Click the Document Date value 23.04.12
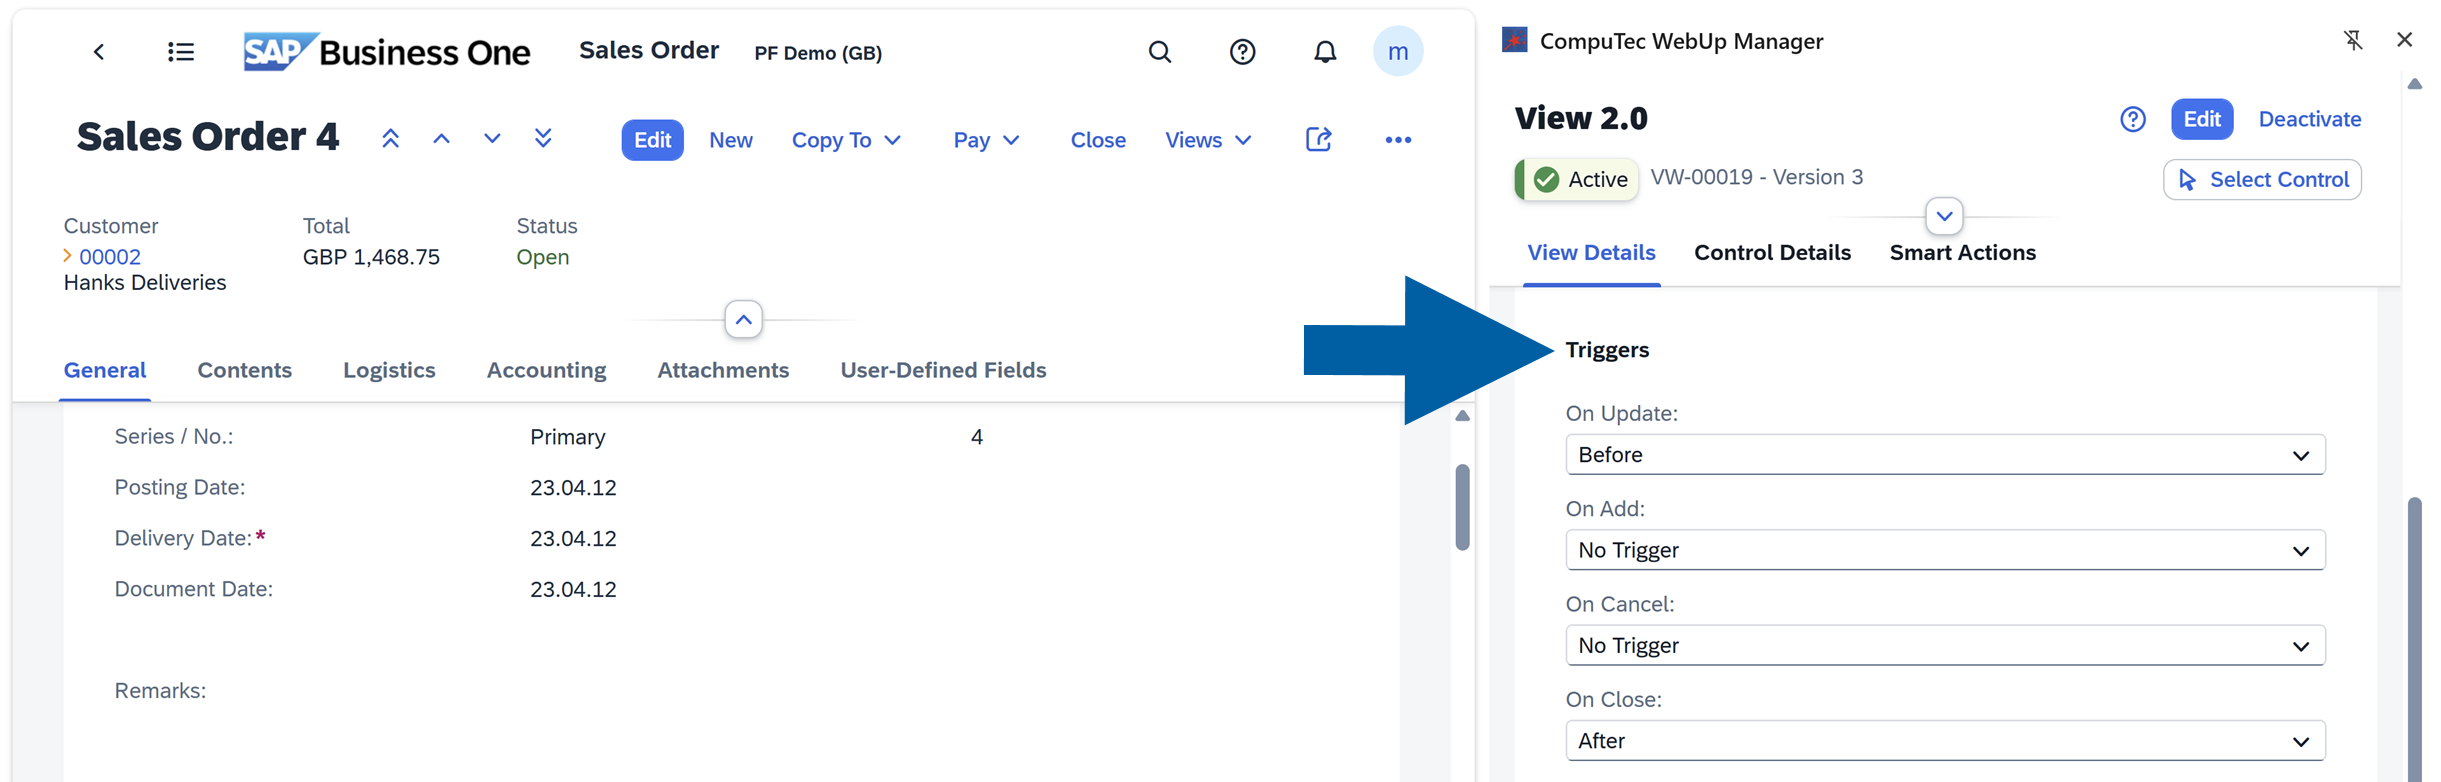The image size is (2441, 782). (x=573, y=590)
